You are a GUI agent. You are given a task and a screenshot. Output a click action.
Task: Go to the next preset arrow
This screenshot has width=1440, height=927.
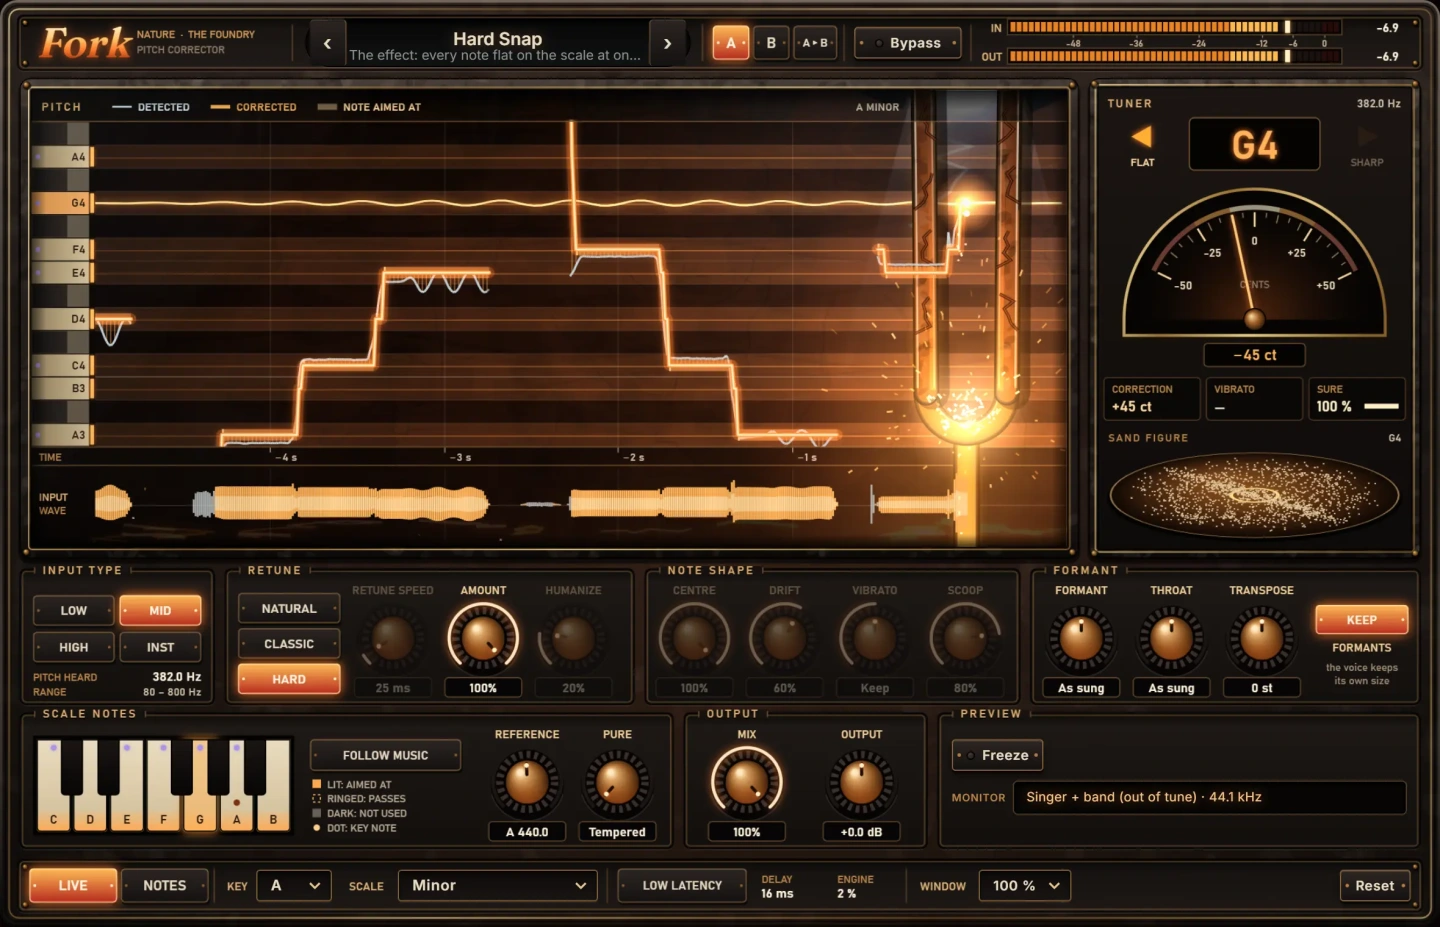point(667,43)
